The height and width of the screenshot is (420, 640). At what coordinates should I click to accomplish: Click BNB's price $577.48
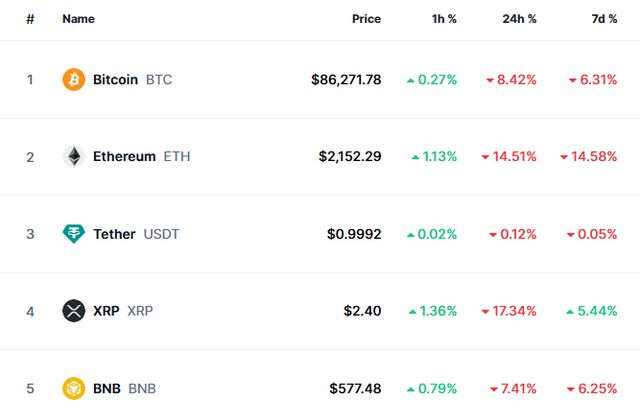click(x=355, y=388)
